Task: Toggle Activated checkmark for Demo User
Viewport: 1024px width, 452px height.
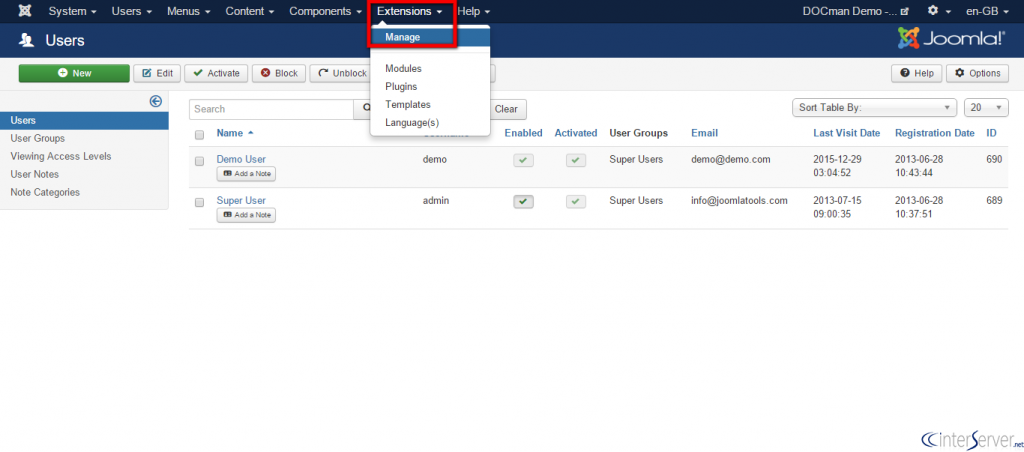Action: [575, 160]
